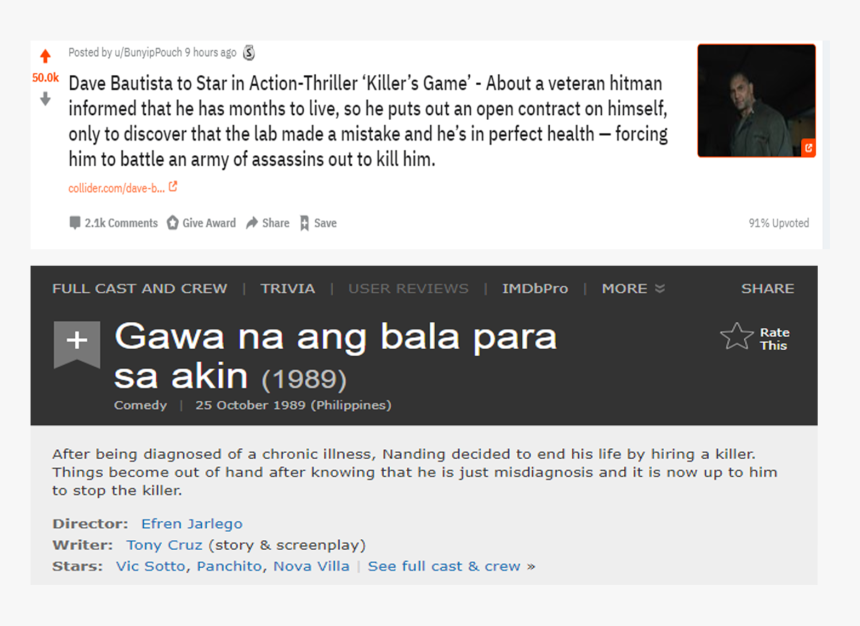Click the (1989) year next to title
The height and width of the screenshot is (626, 860).
pos(304,380)
